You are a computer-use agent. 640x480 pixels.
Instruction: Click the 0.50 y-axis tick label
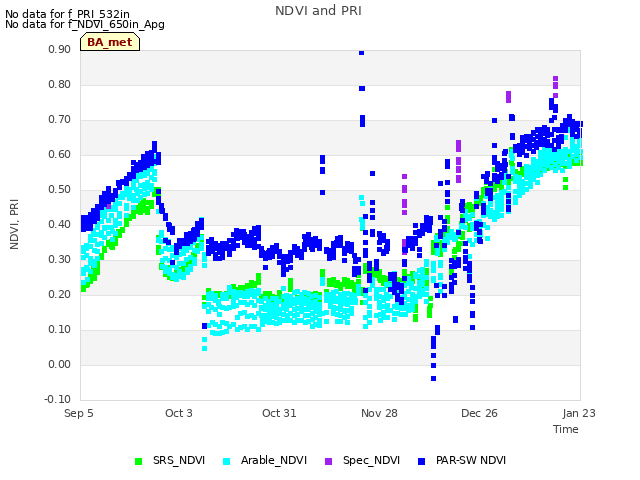point(60,190)
